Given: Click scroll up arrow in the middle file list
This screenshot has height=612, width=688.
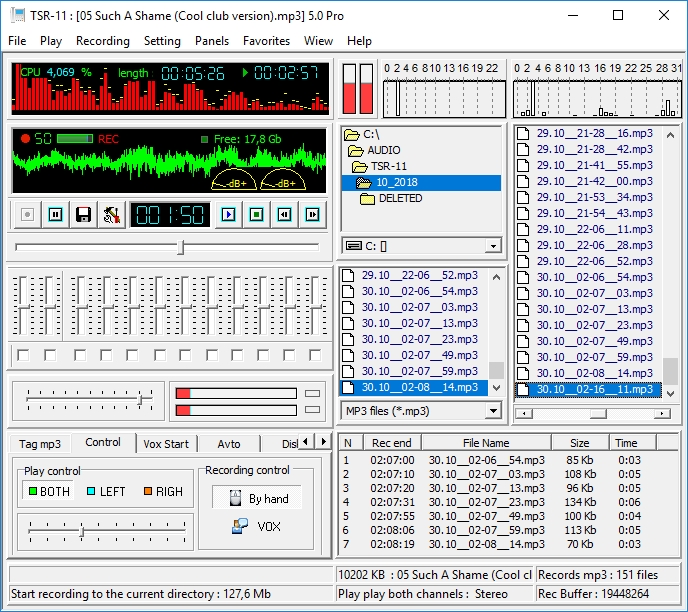Looking at the screenshot, I should 496,277.
